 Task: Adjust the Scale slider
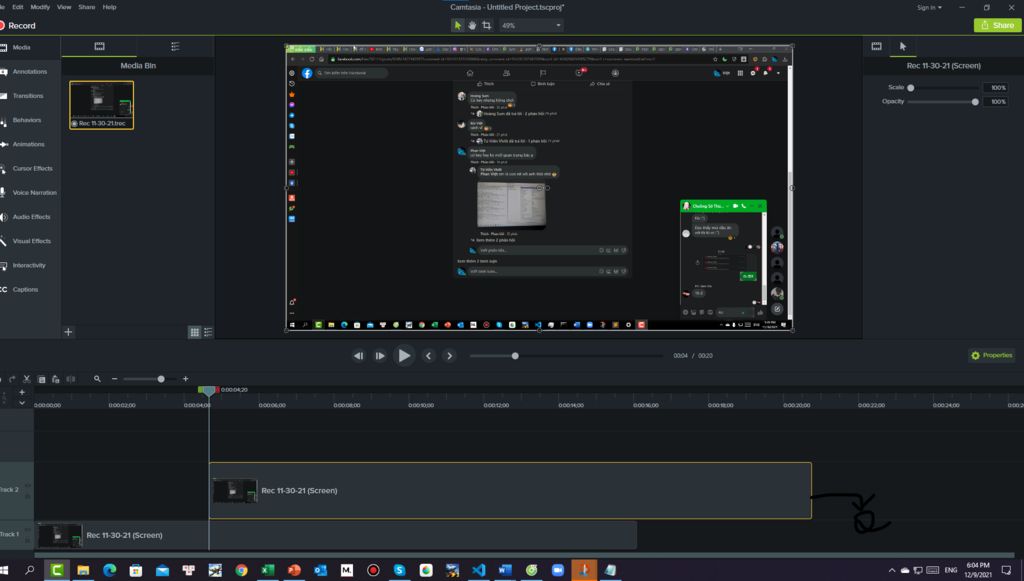tap(910, 87)
